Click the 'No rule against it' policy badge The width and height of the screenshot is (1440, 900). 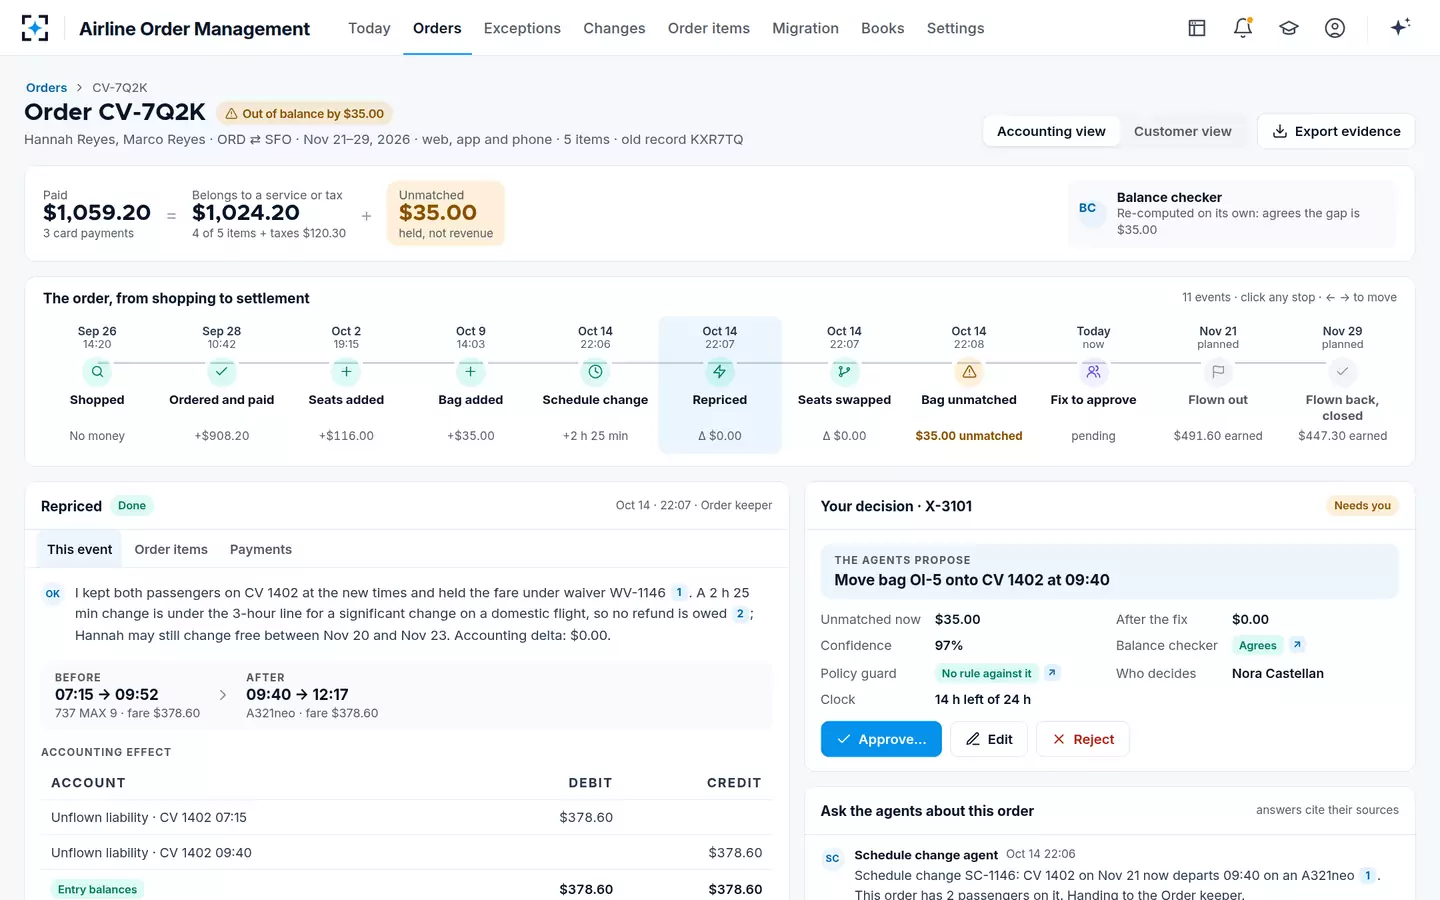[x=987, y=673]
